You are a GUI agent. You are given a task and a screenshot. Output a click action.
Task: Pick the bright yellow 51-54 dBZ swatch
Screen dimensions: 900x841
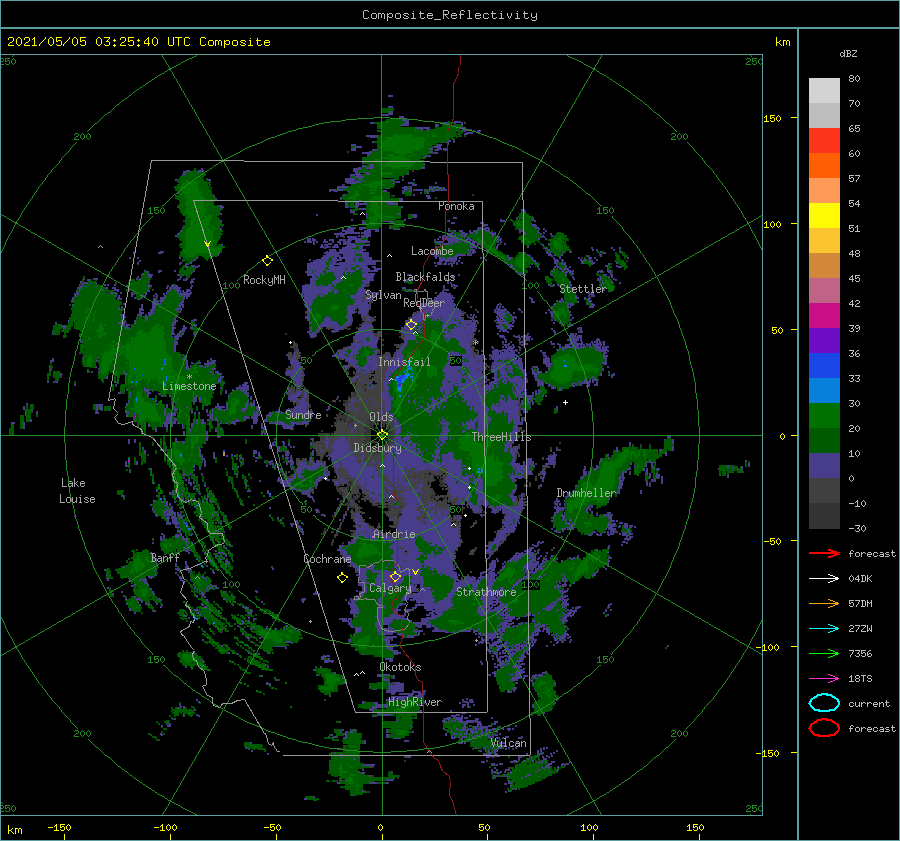point(824,215)
